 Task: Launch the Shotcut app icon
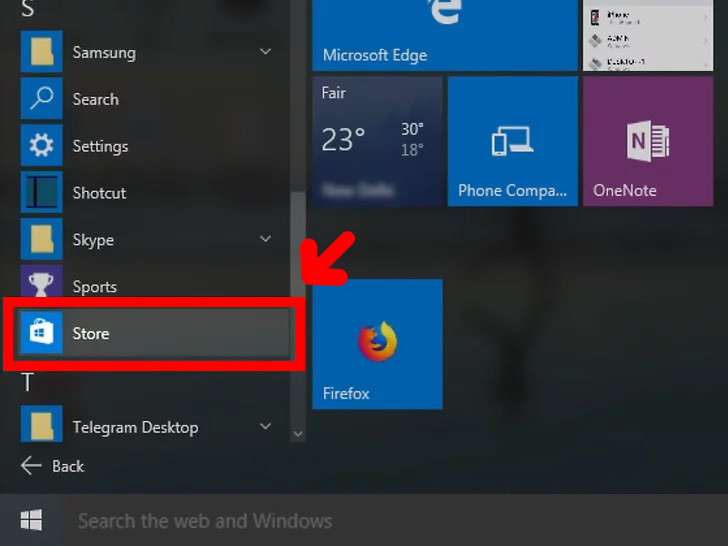point(41,192)
